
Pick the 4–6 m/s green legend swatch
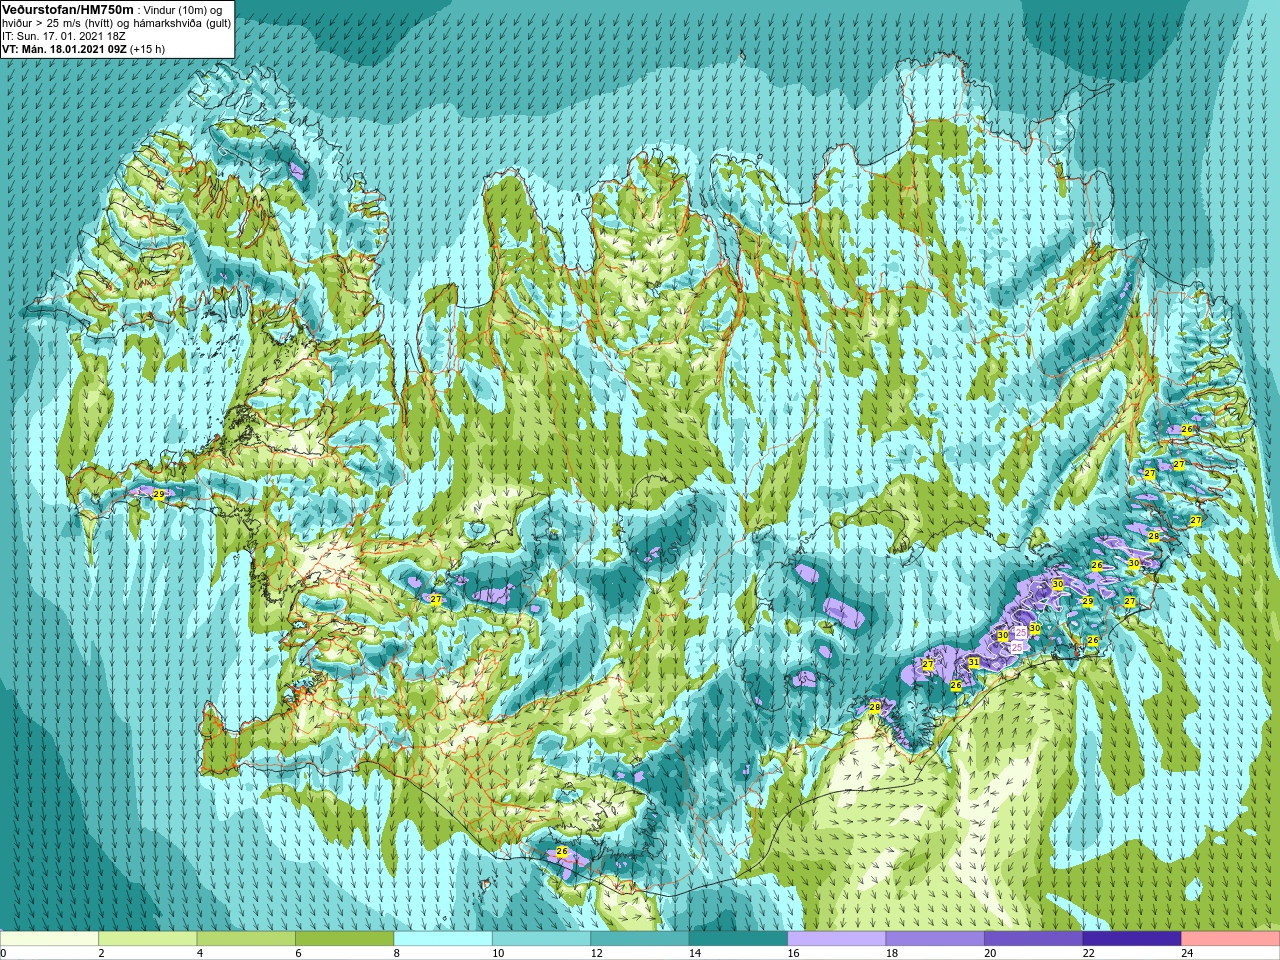pos(246,938)
